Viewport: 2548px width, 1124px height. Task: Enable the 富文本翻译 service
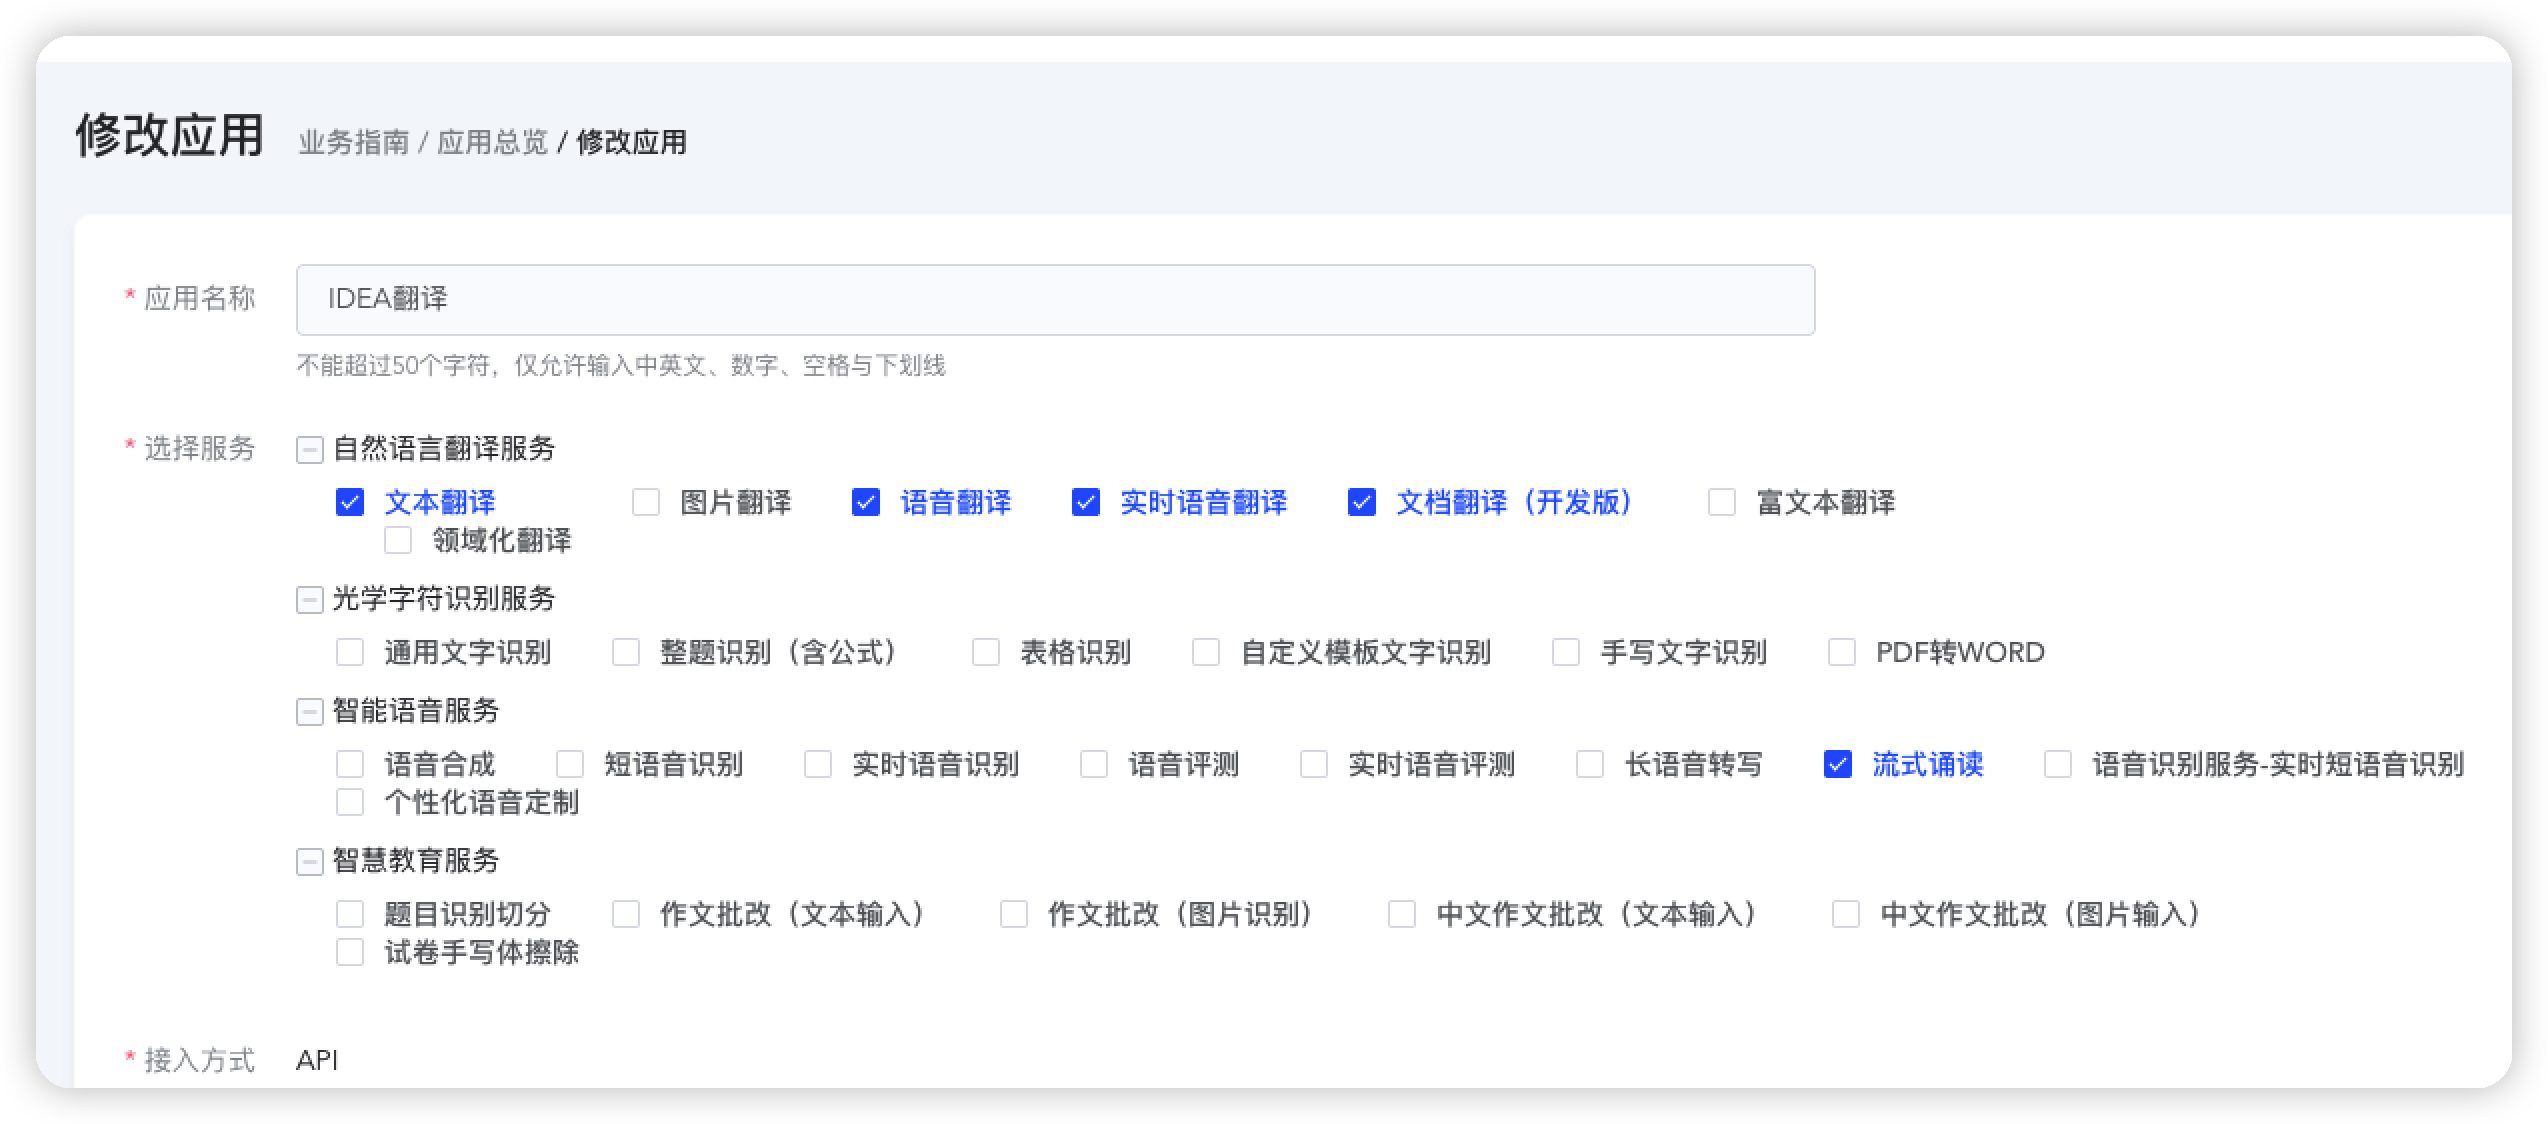point(1721,503)
